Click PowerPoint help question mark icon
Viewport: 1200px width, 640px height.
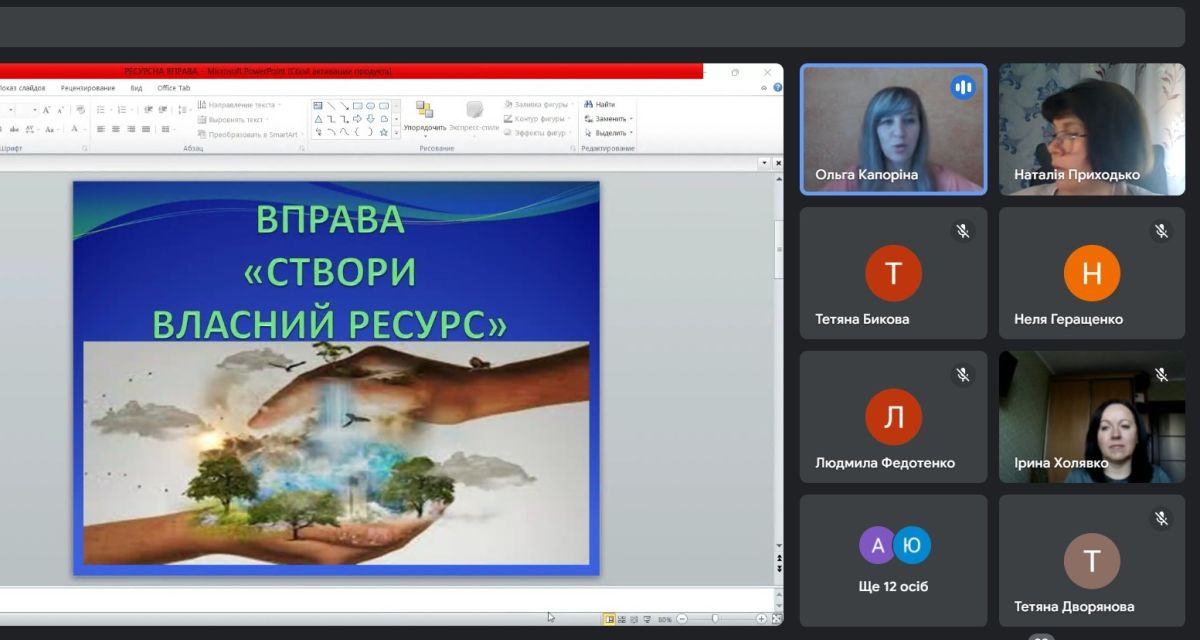pos(777,88)
